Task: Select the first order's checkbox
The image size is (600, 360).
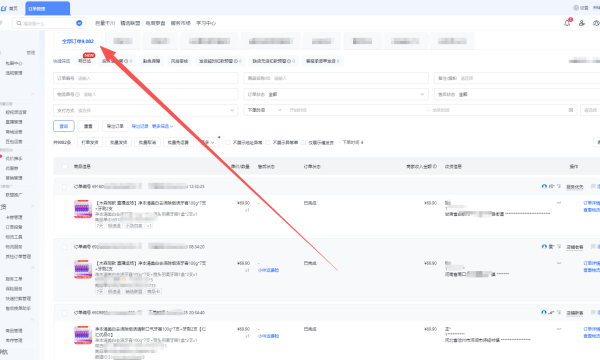Action: [65, 187]
